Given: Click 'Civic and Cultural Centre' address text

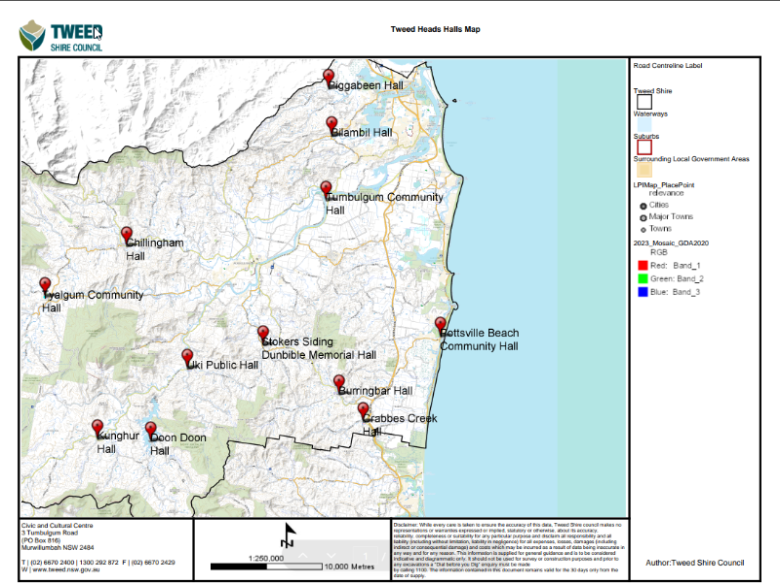Looking at the screenshot, I should [57, 525].
